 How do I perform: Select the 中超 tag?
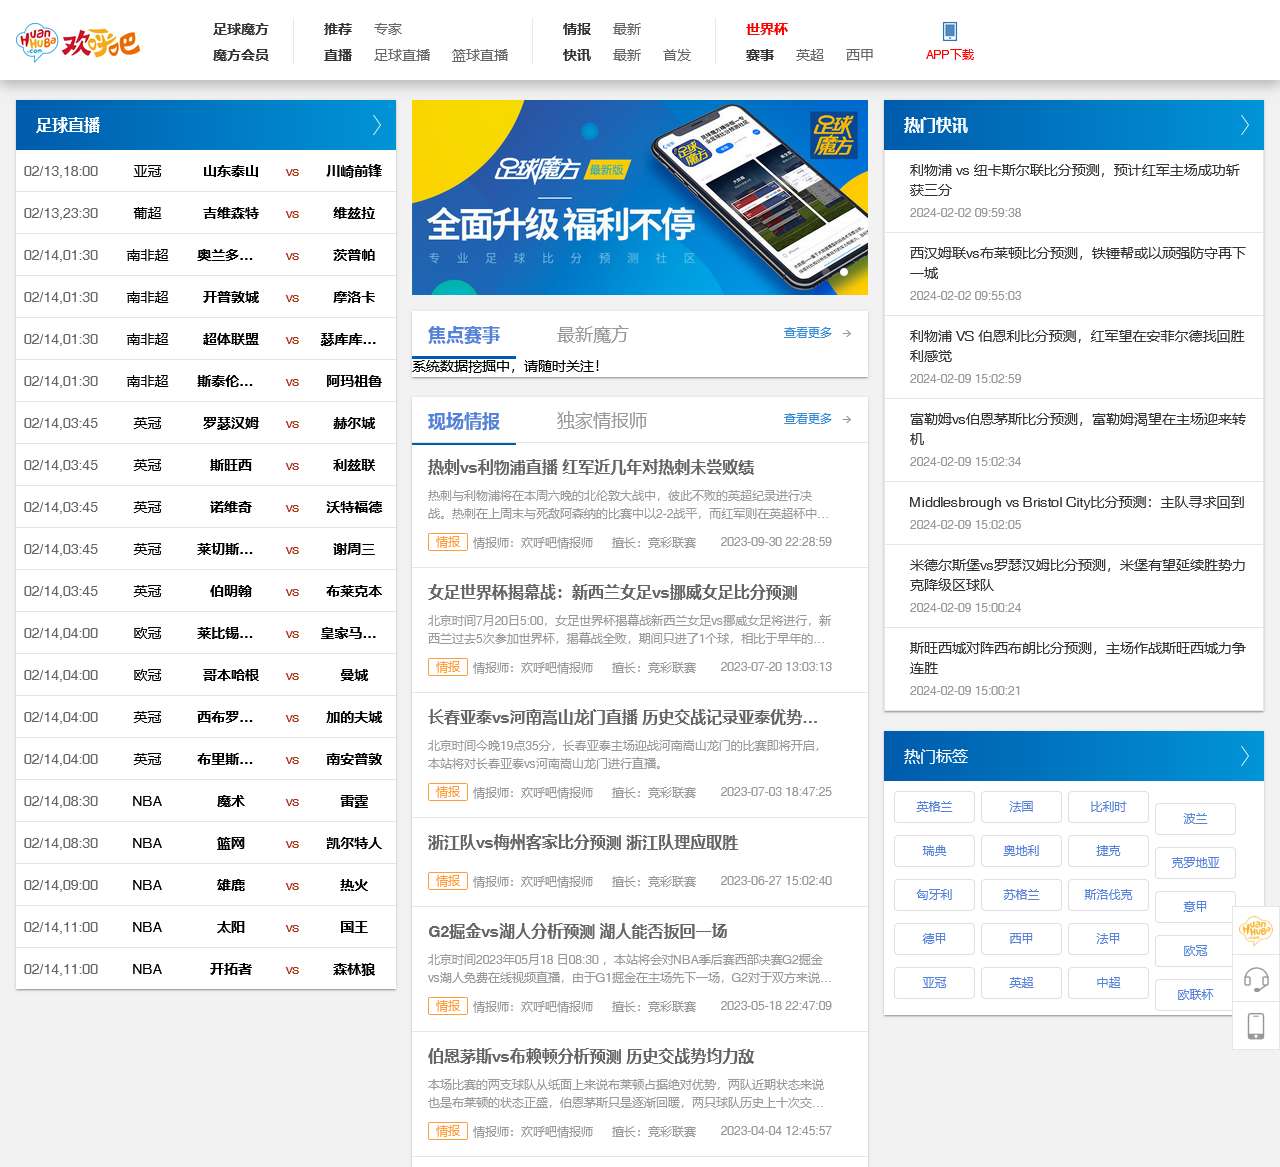[x=1108, y=983]
